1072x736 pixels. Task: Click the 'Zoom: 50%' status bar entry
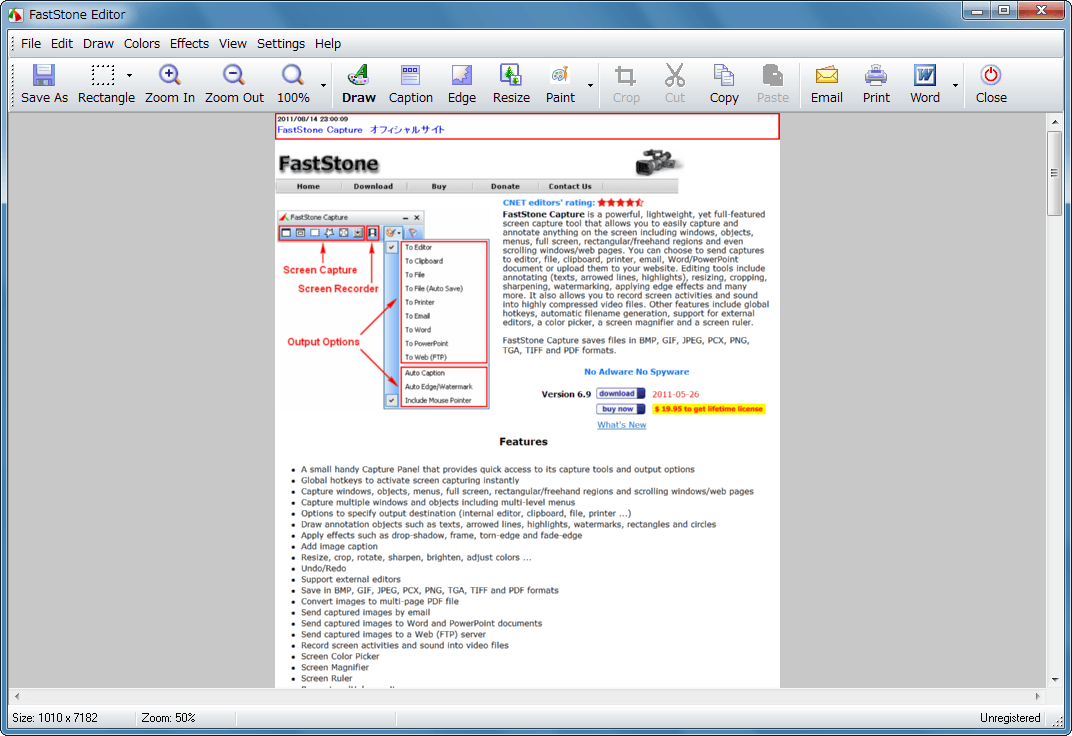168,718
